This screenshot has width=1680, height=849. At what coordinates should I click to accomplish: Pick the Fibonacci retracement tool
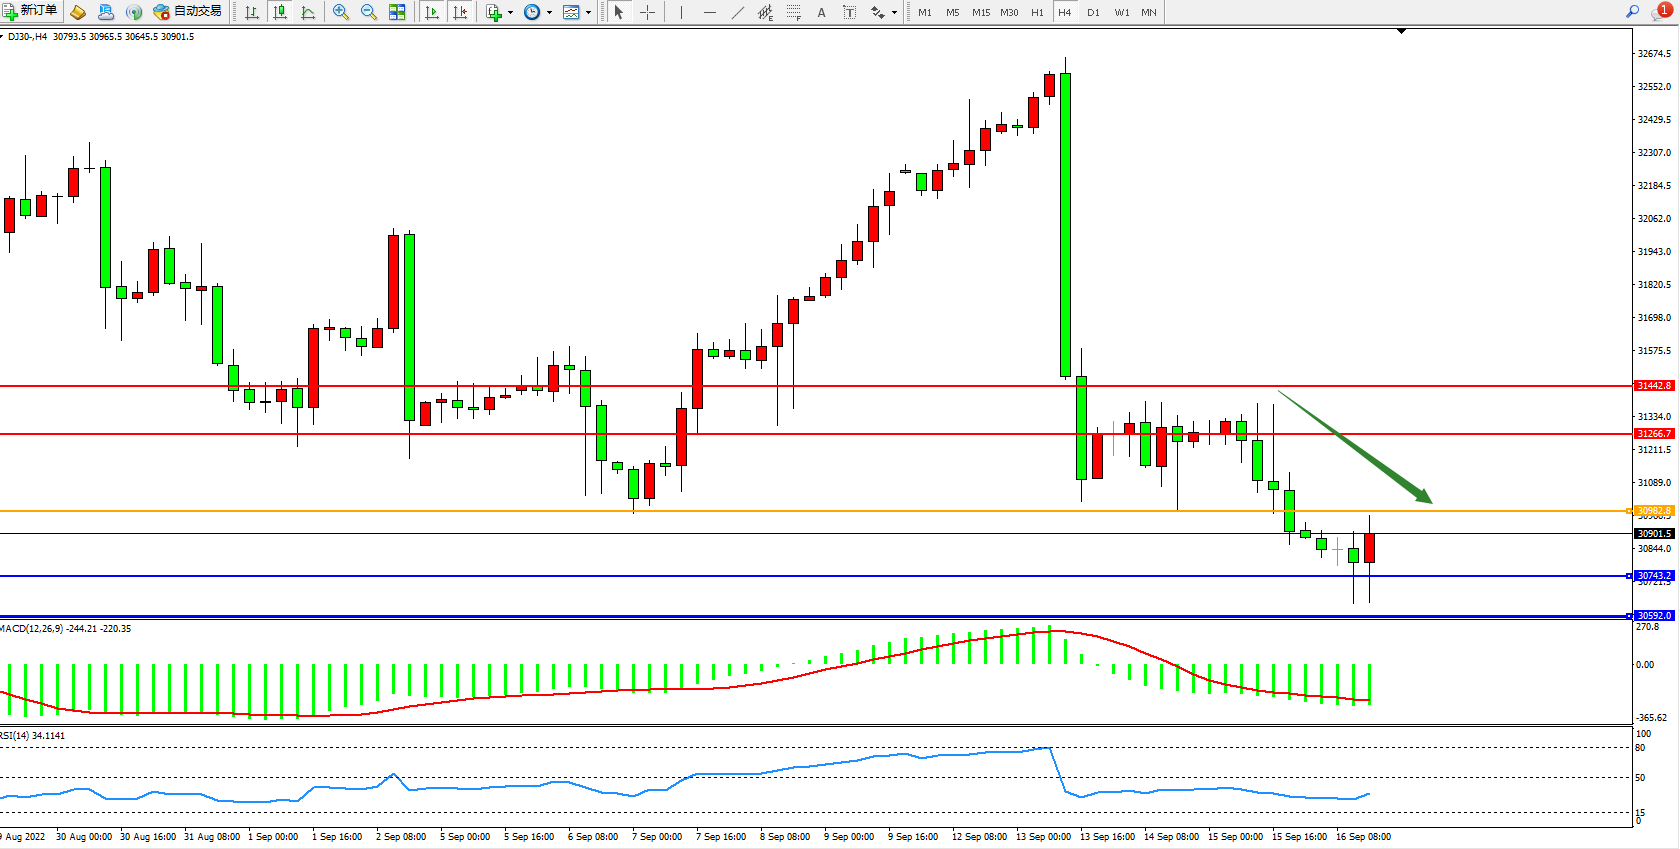793,12
